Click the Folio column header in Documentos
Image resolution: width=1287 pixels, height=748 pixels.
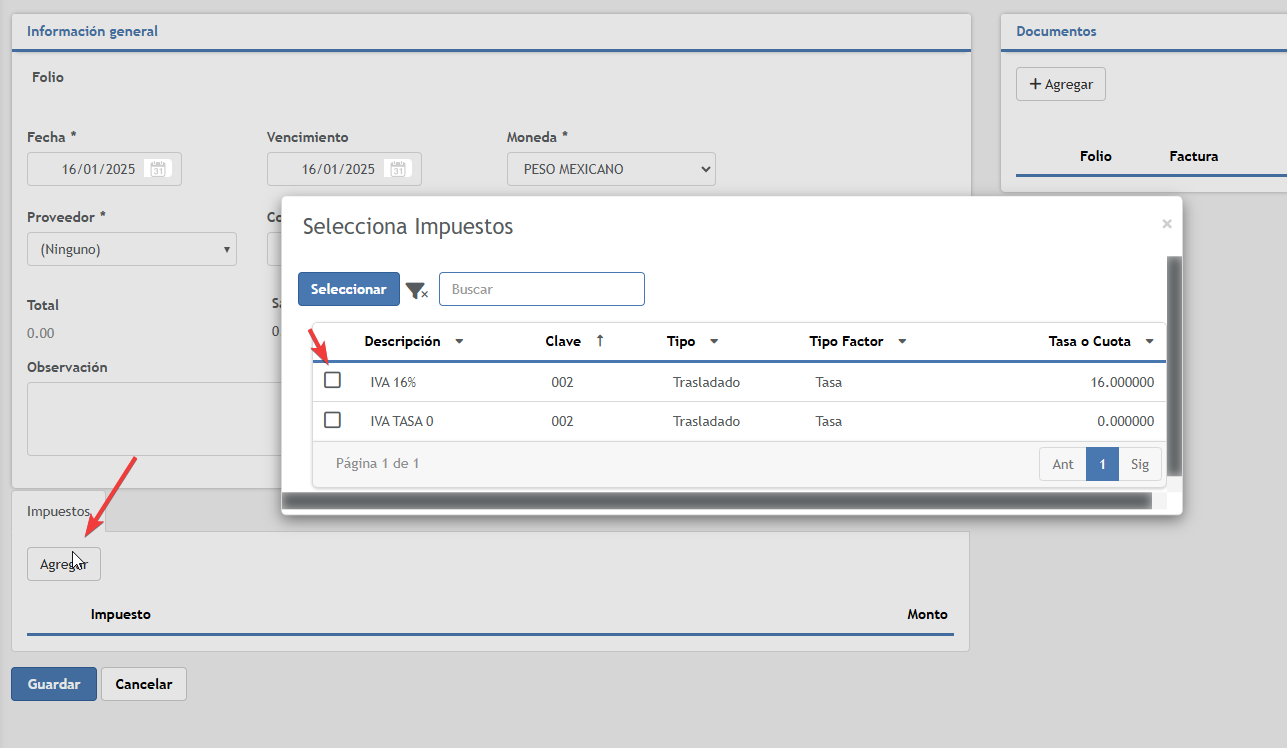pos(1096,156)
